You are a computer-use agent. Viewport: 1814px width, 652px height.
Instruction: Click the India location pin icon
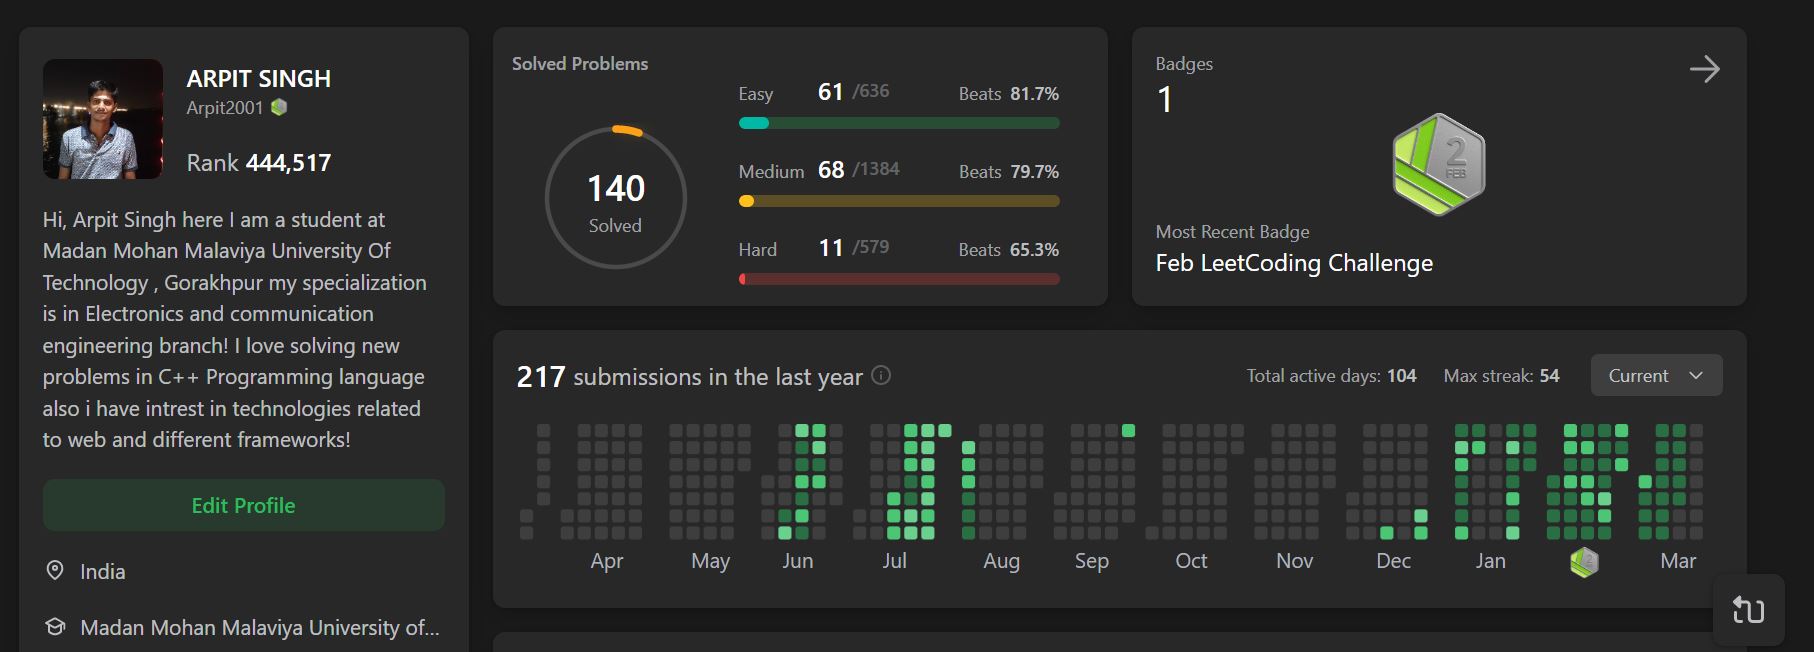56,570
